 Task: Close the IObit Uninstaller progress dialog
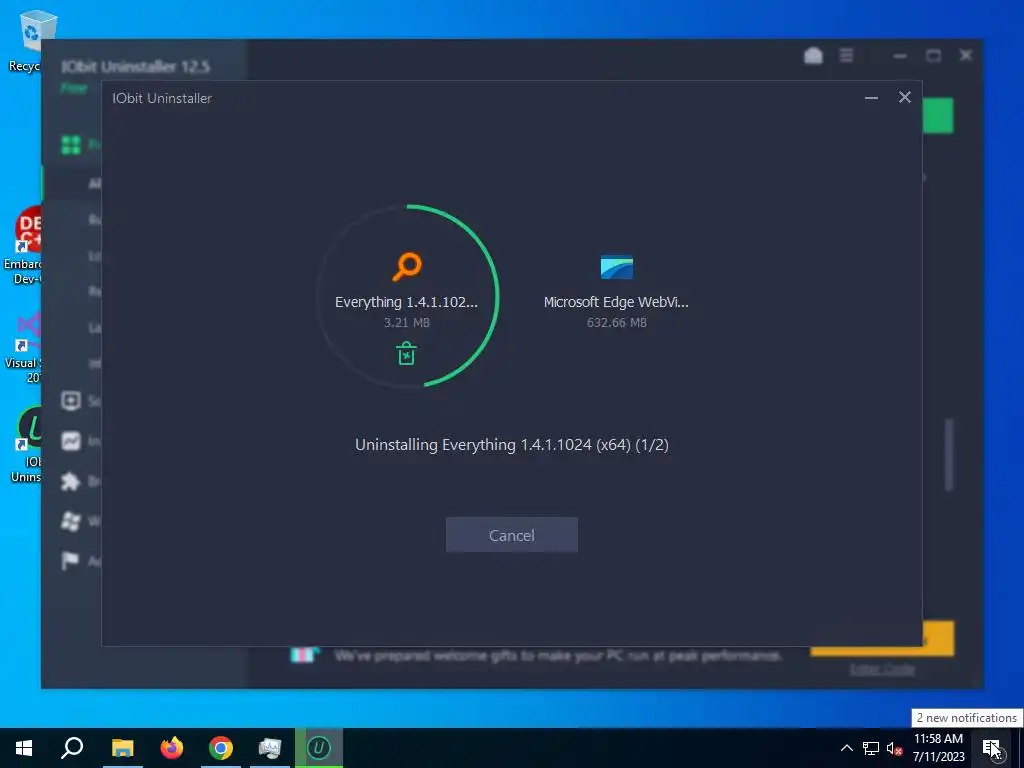coord(904,97)
